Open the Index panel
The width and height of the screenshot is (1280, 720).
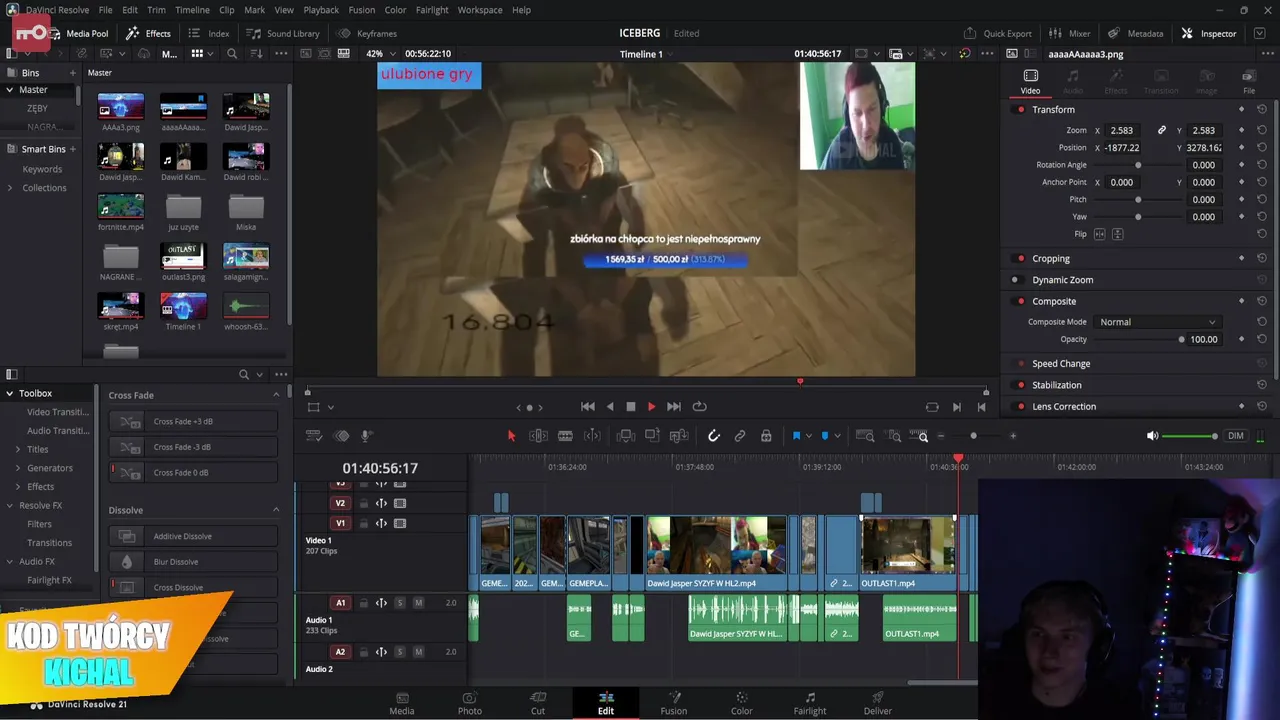(209, 33)
